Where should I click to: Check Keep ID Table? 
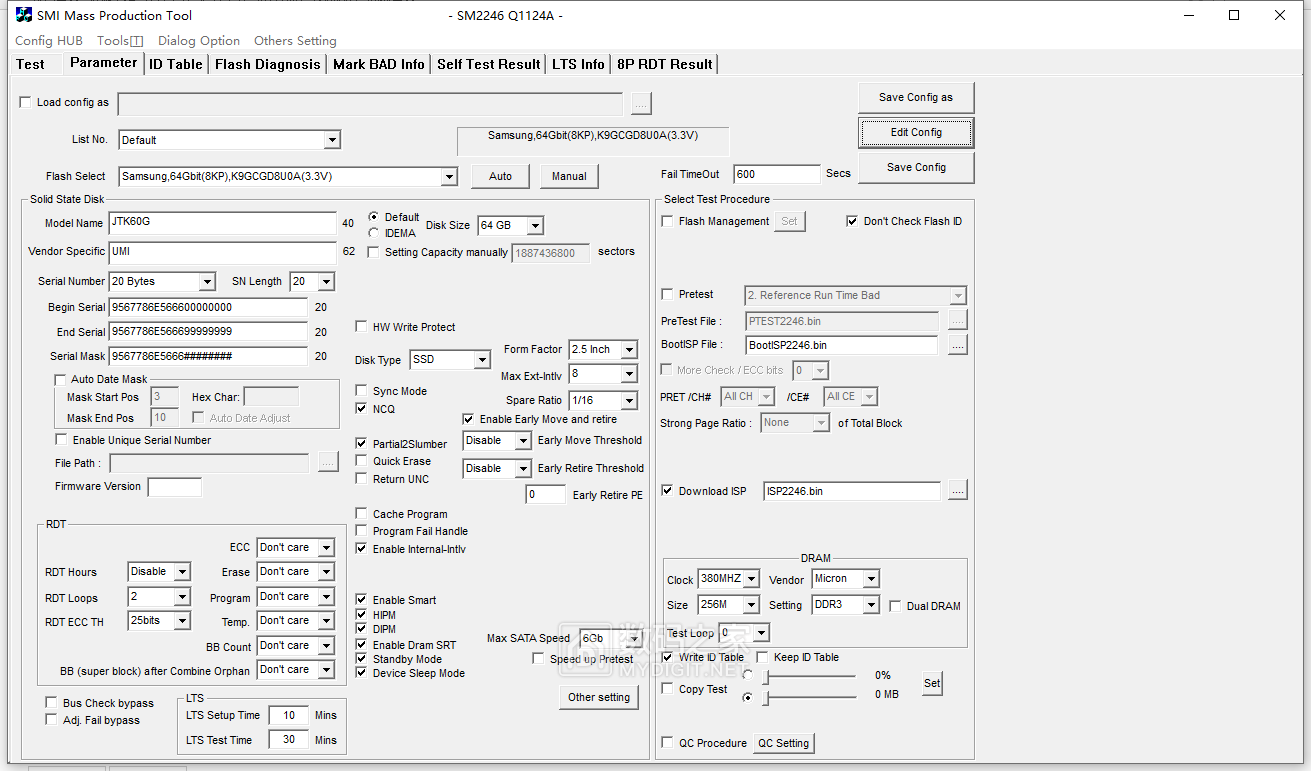pos(763,657)
